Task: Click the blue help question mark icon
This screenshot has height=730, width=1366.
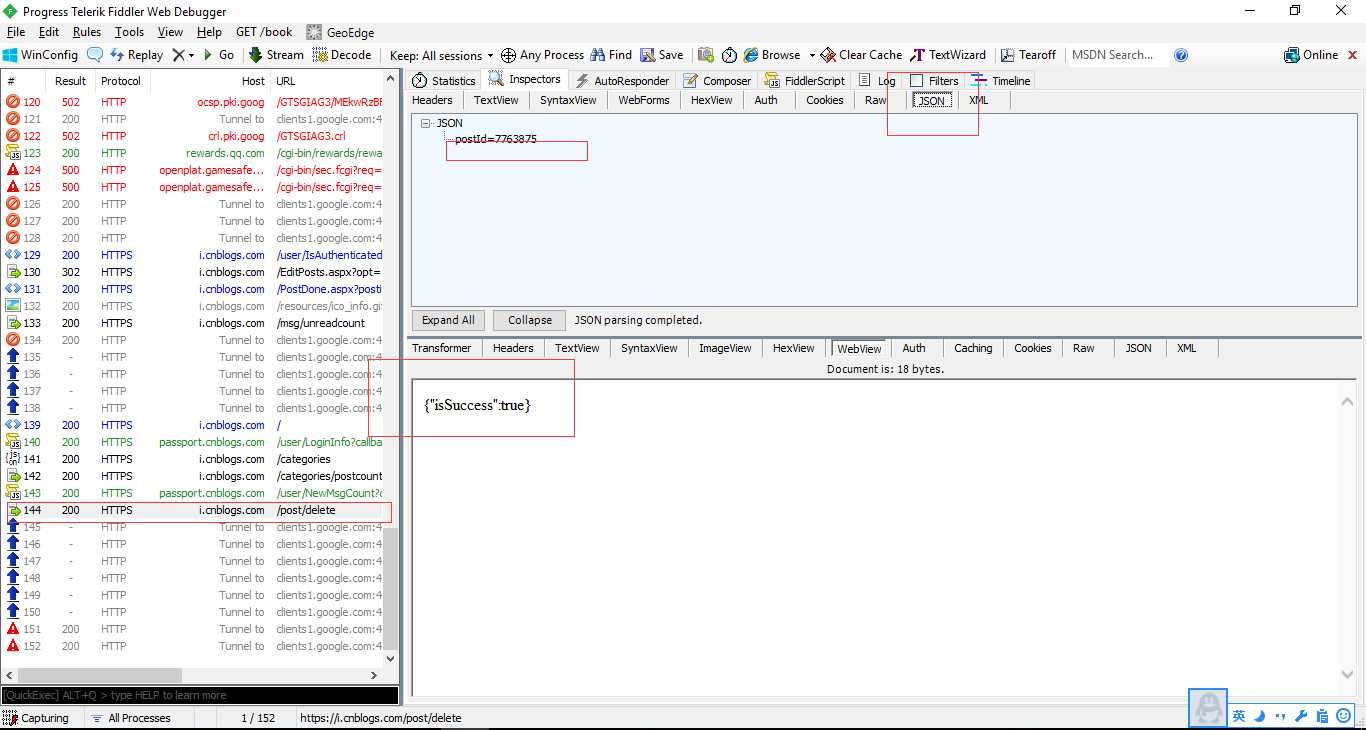Action: pos(1181,55)
